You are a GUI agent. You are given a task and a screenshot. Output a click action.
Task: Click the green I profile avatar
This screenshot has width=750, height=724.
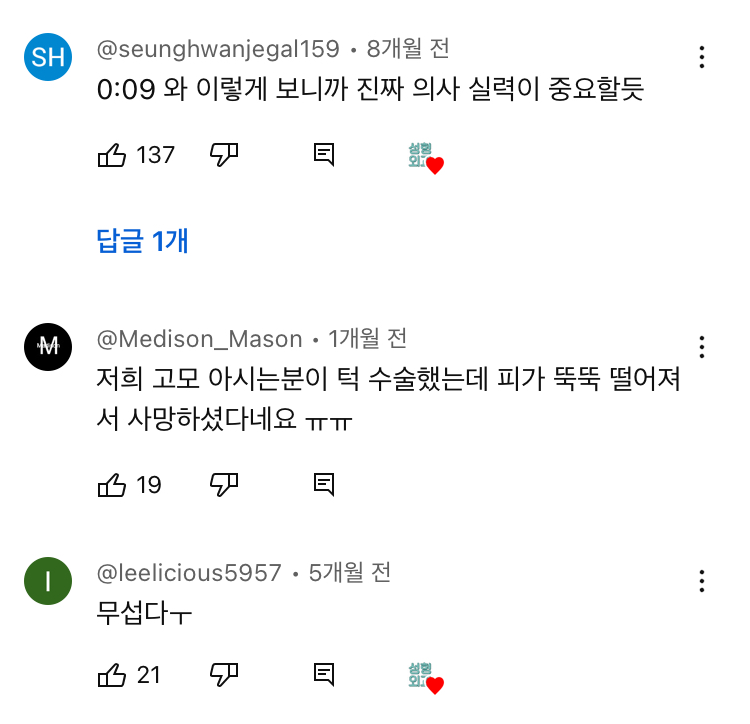point(48,581)
